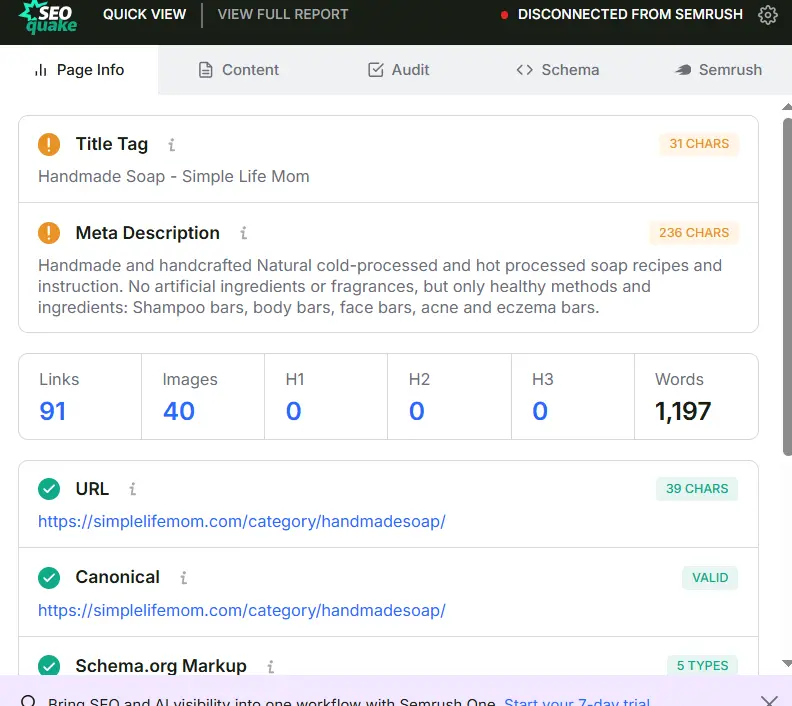Click the Meta Description info icon
Image resolution: width=792 pixels, height=706 pixels.
pos(243,233)
